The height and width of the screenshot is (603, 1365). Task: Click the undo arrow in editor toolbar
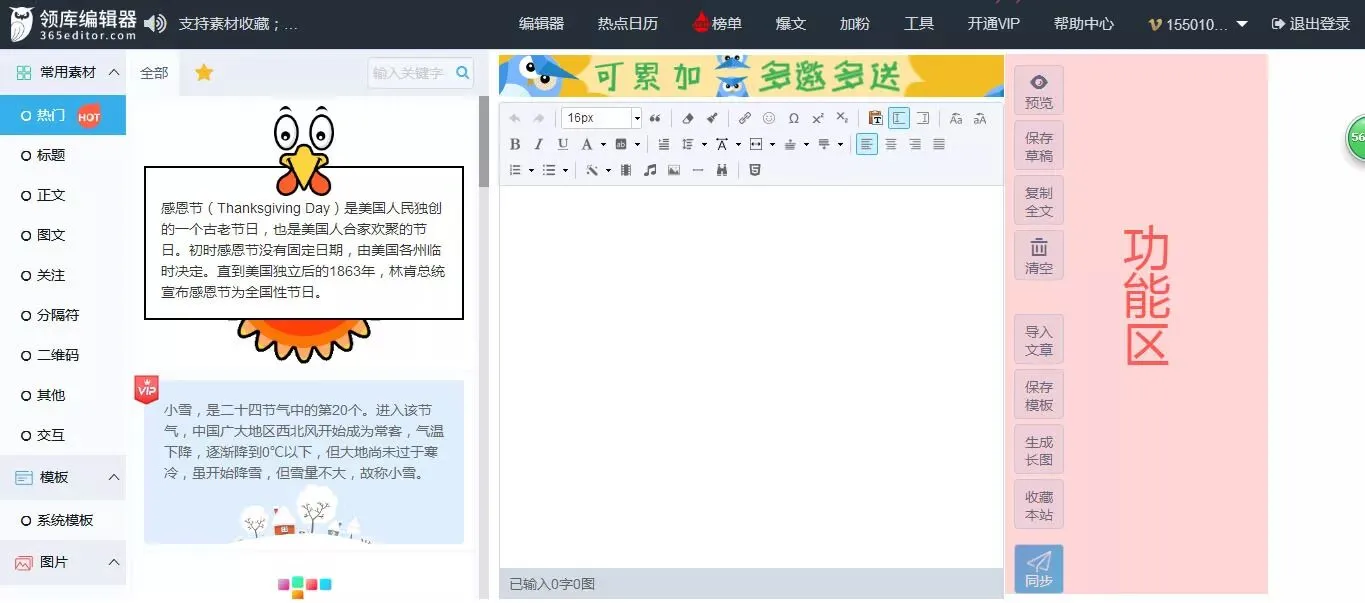point(515,118)
